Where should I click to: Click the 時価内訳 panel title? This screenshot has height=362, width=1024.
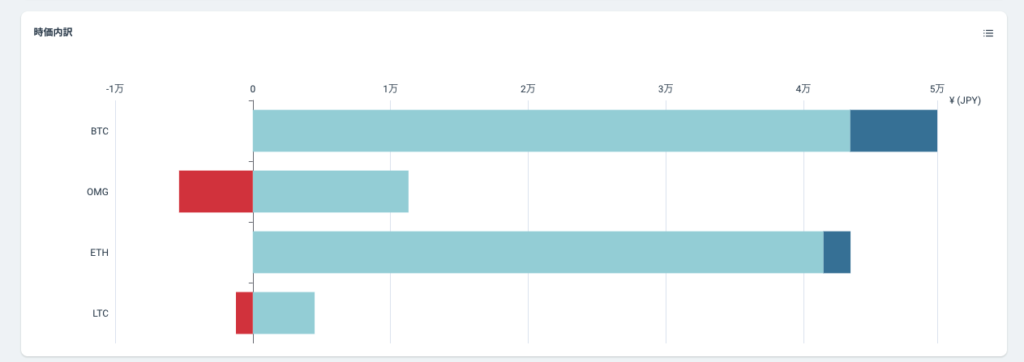click(x=53, y=32)
